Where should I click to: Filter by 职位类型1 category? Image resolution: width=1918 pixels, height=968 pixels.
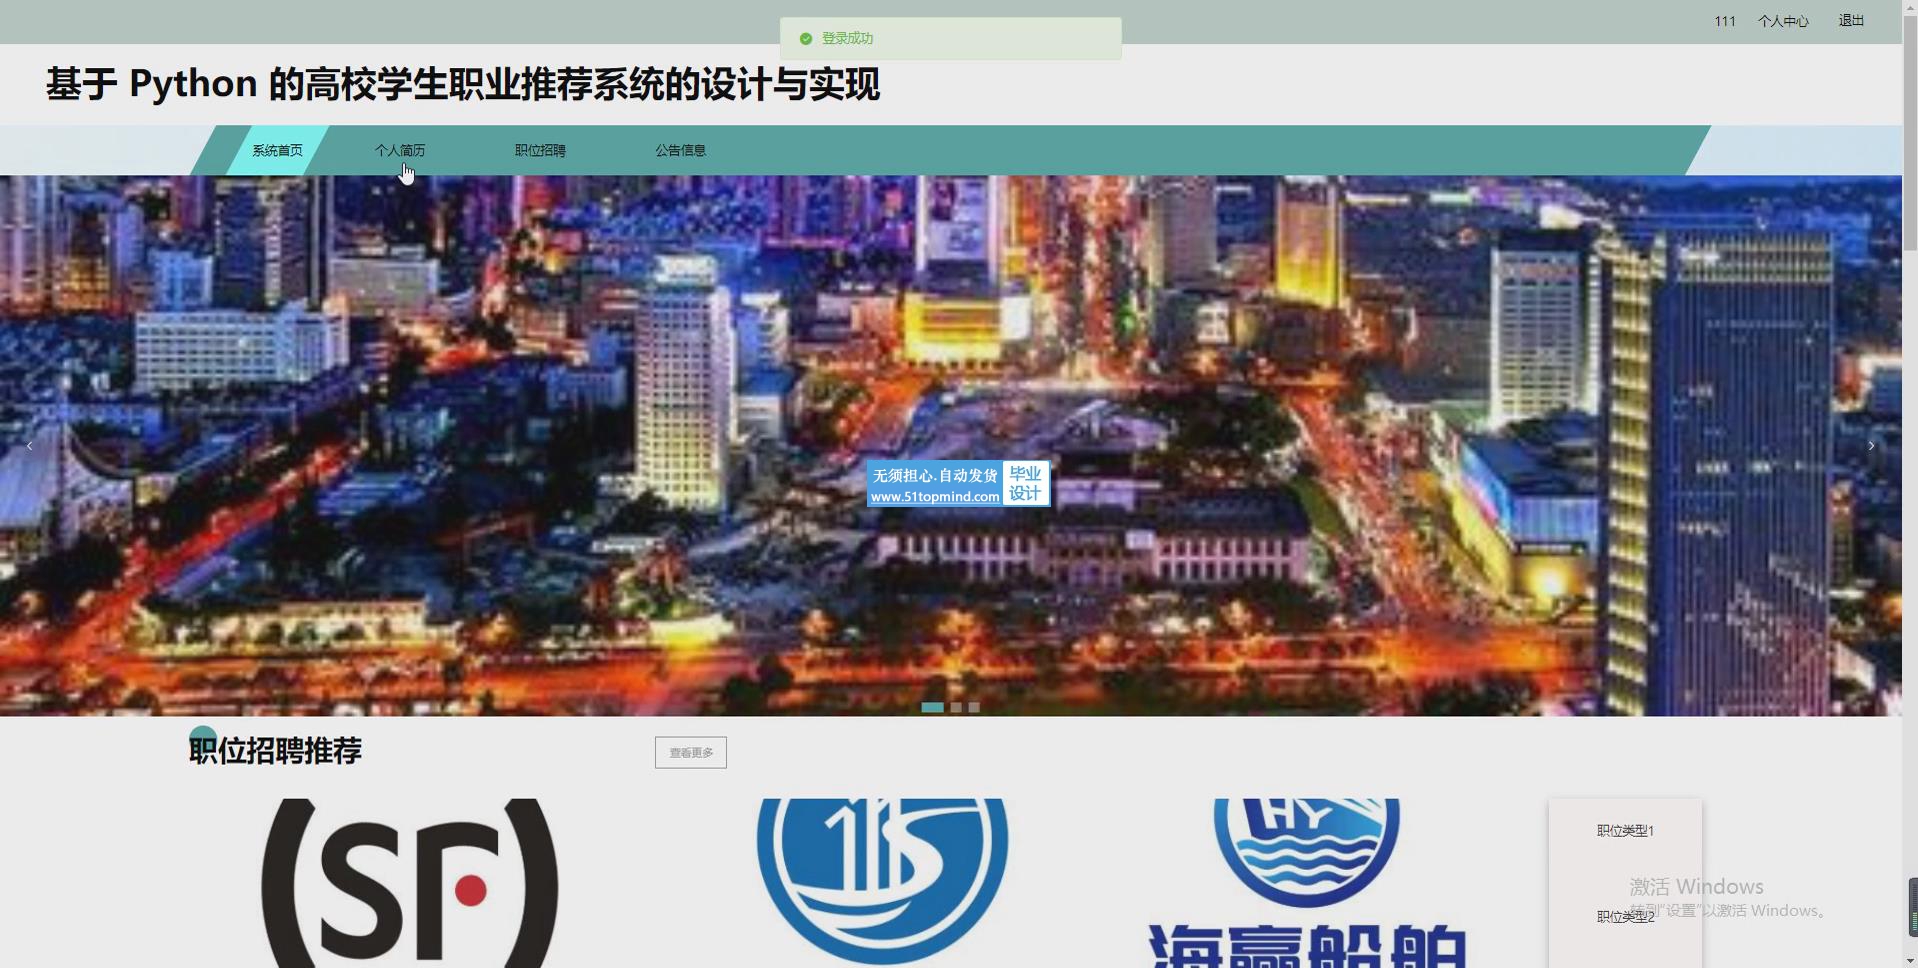[x=1625, y=831]
